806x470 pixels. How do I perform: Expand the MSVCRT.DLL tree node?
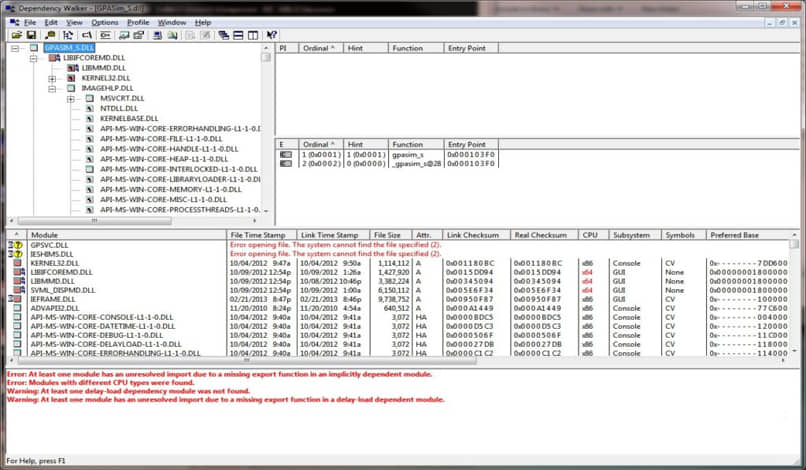(71, 99)
